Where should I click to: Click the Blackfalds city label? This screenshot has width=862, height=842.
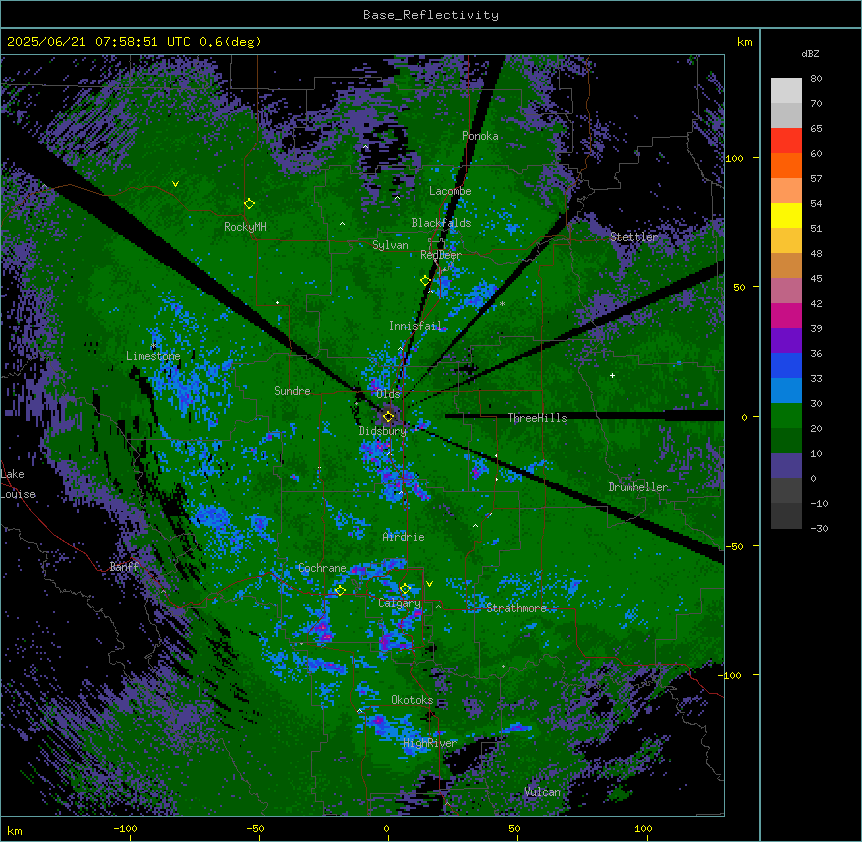coord(441,223)
